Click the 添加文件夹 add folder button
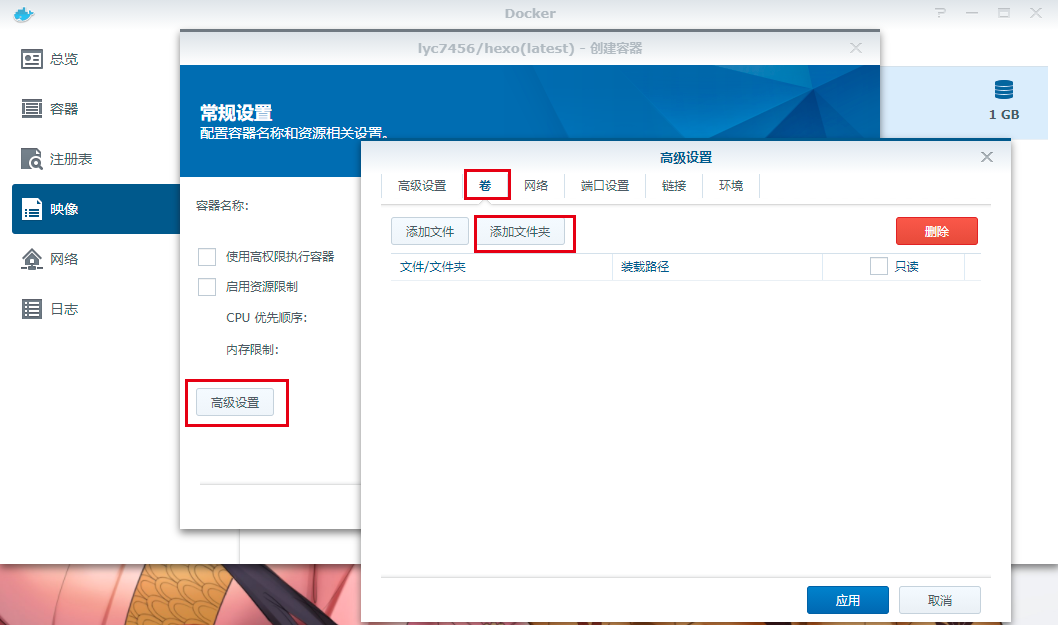The height and width of the screenshot is (625, 1058). click(x=520, y=232)
